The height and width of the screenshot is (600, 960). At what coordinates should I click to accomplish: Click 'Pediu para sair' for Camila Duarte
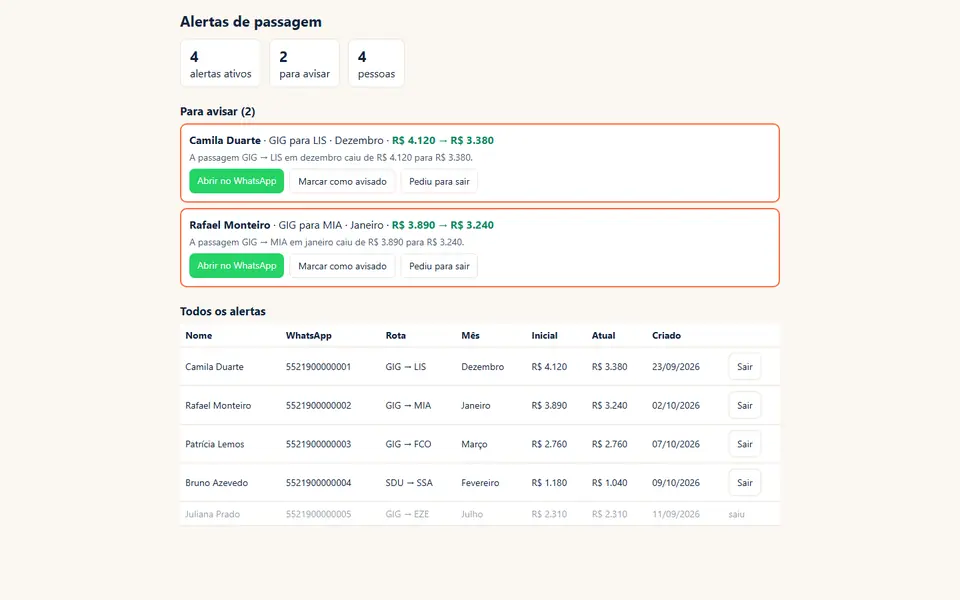[x=439, y=181]
